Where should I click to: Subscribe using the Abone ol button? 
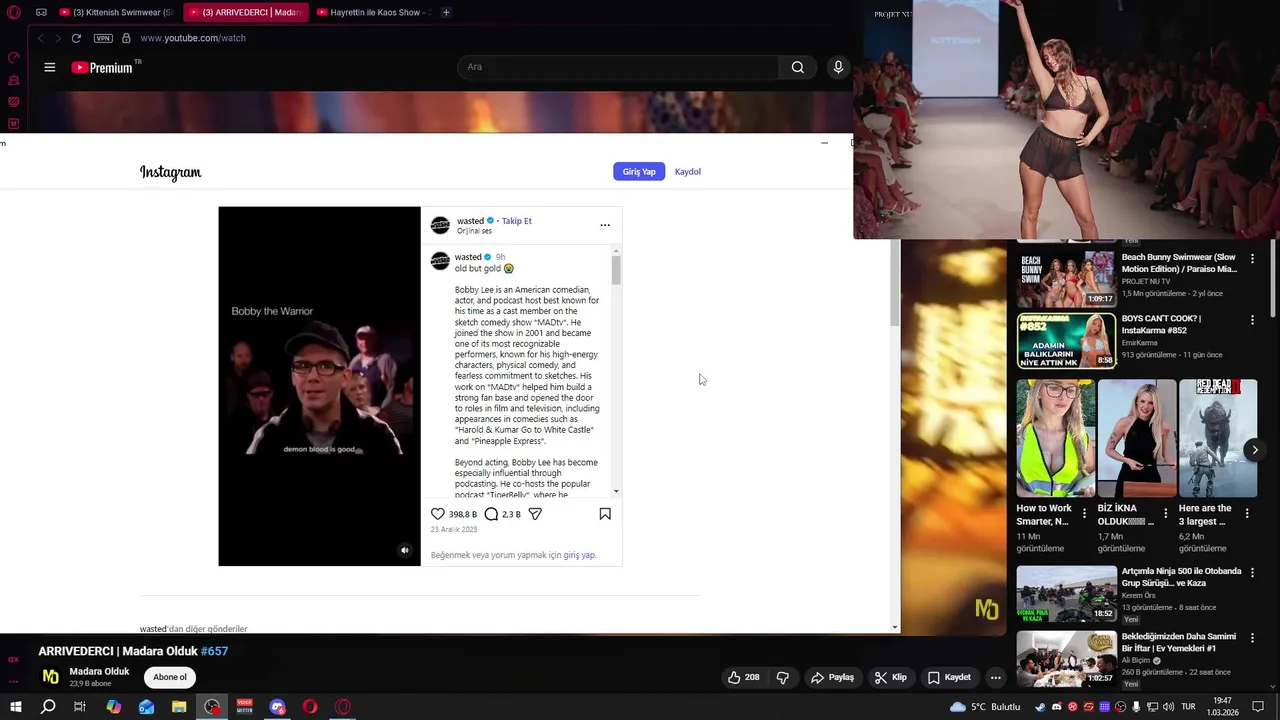pyautogui.click(x=170, y=677)
